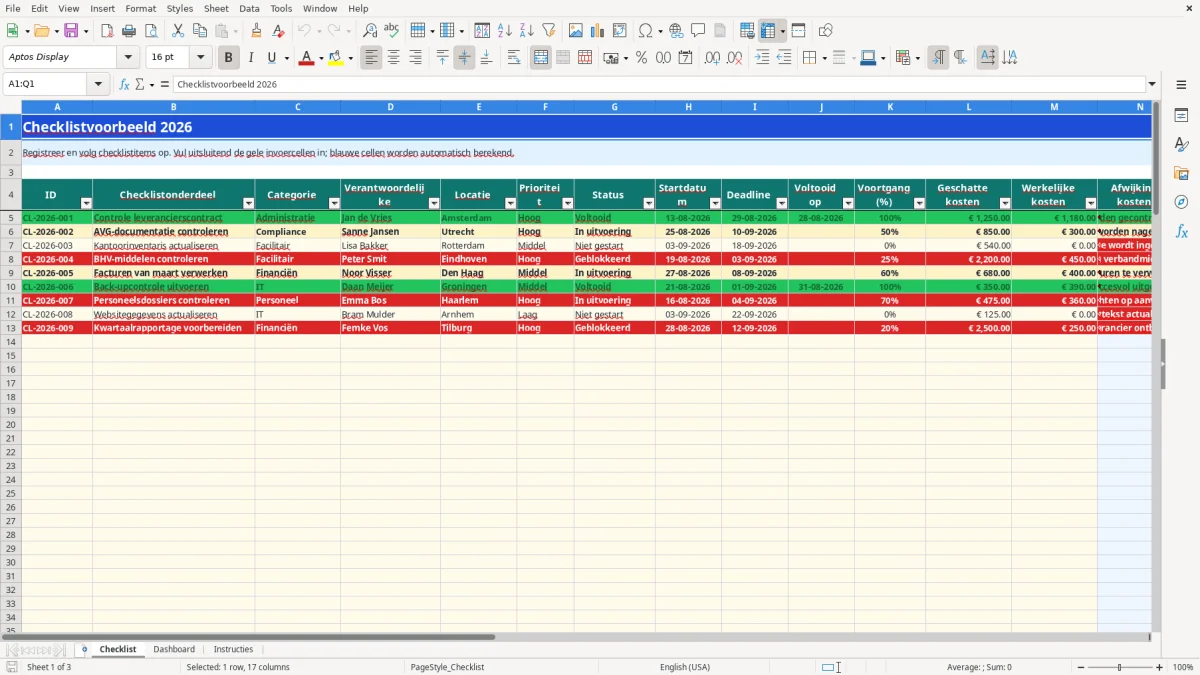Toggle Underline formatting
This screenshot has width=1200, height=675.
[271, 58]
